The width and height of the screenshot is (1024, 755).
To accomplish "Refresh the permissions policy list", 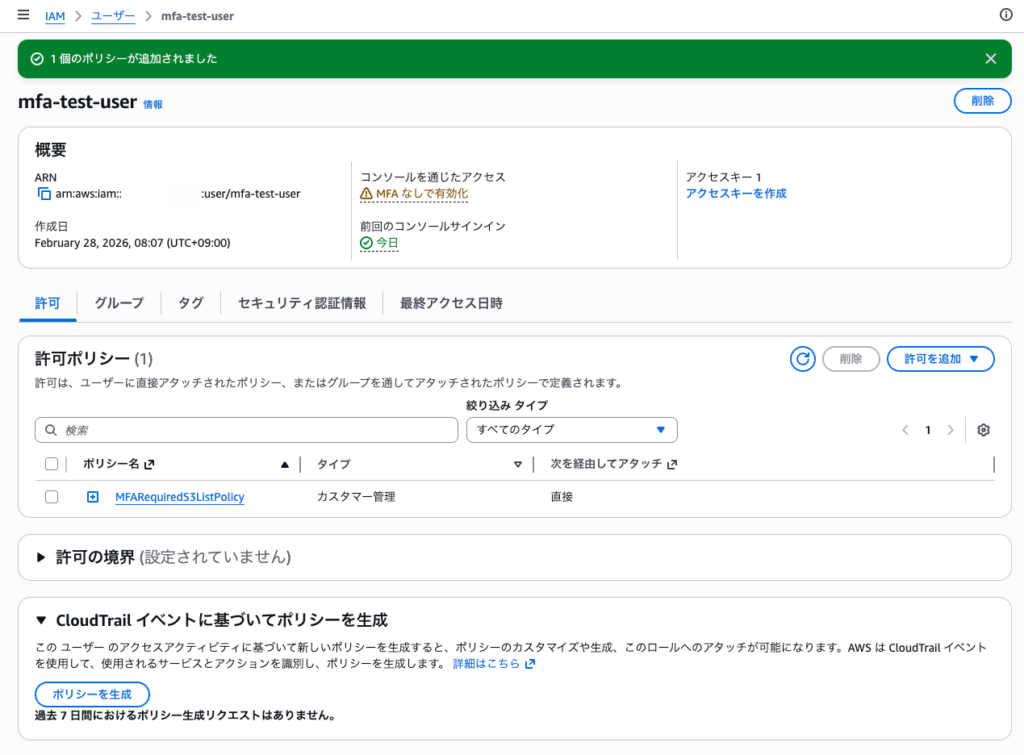I will click(x=802, y=359).
